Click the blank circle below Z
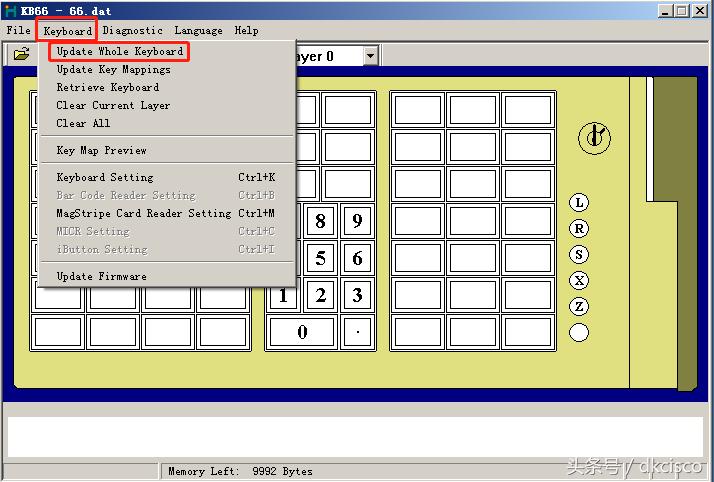 pyautogui.click(x=579, y=333)
